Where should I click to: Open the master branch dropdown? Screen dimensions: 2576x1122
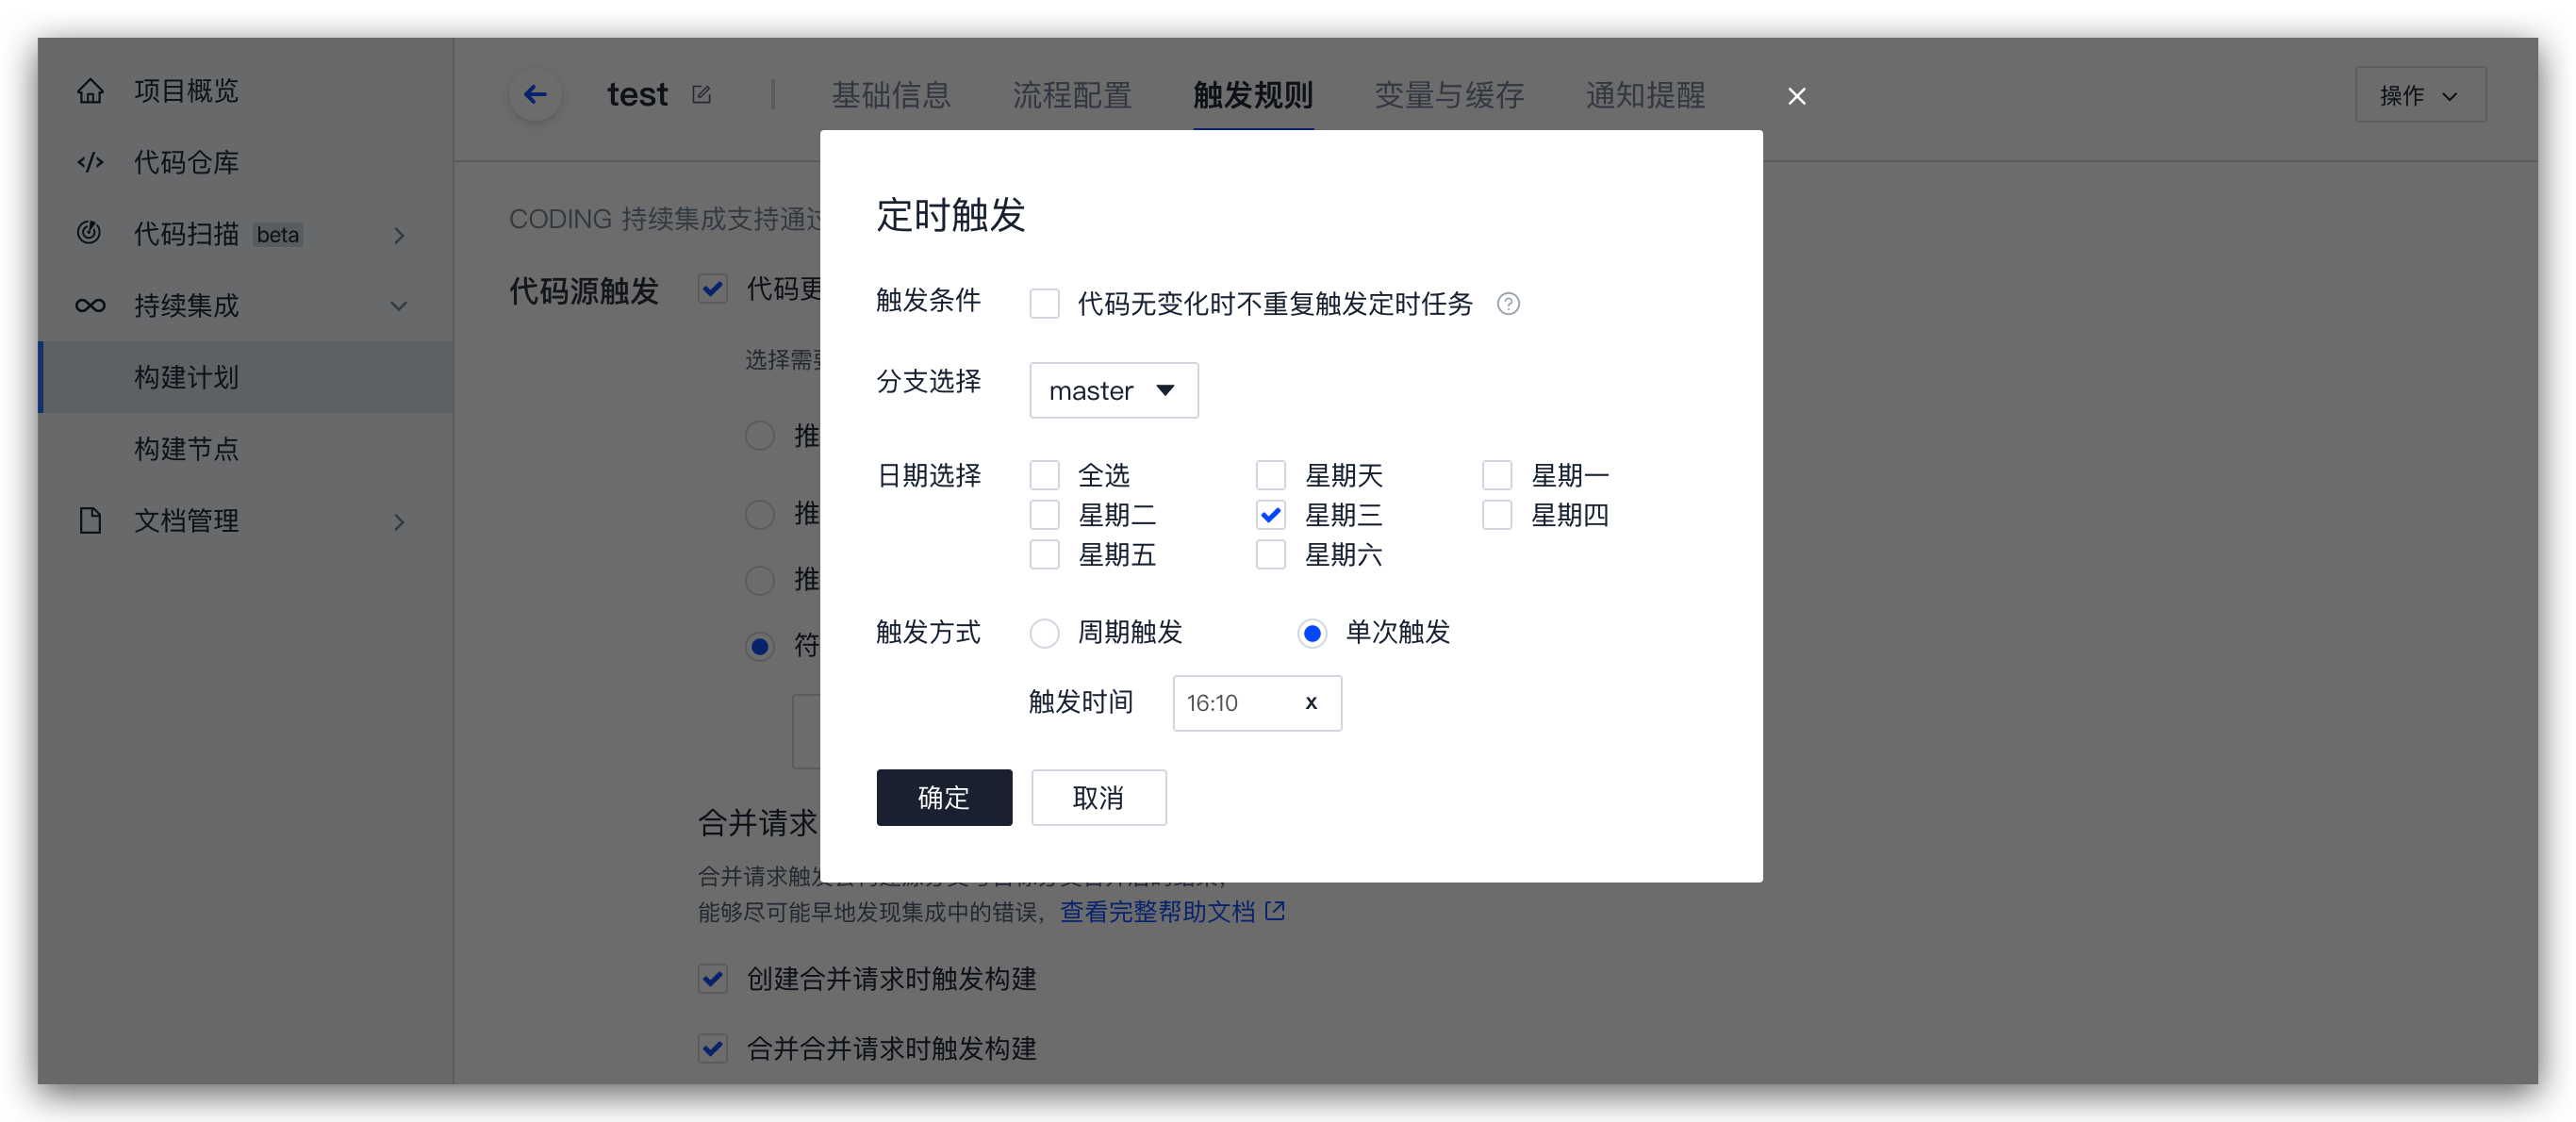1113,390
